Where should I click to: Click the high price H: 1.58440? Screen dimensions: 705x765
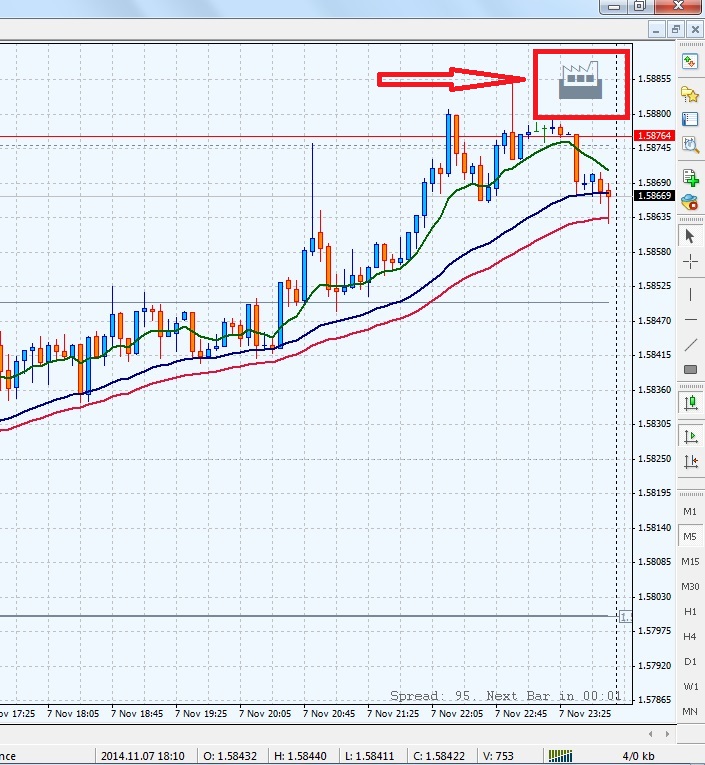300,756
